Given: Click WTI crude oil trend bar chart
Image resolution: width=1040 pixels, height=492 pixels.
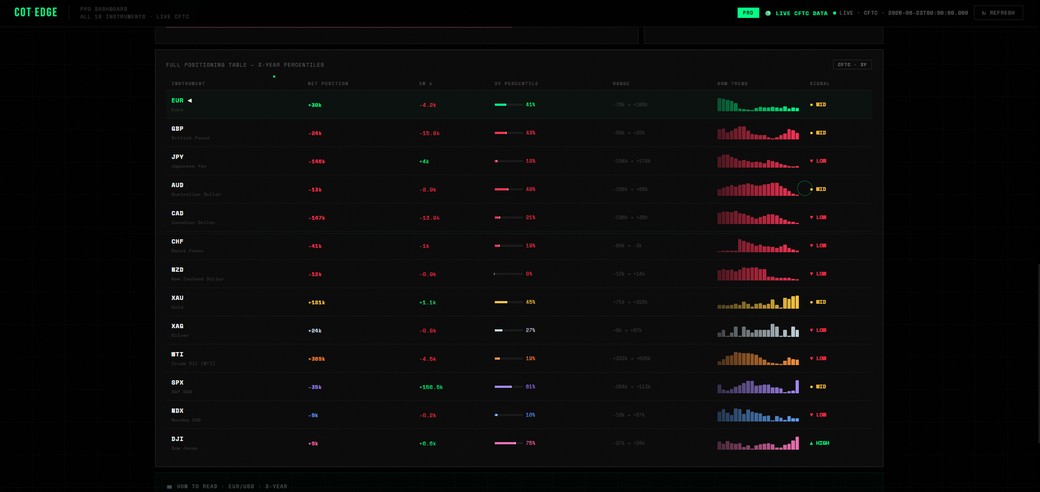Looking at the screenshot, I should [758, 358].
